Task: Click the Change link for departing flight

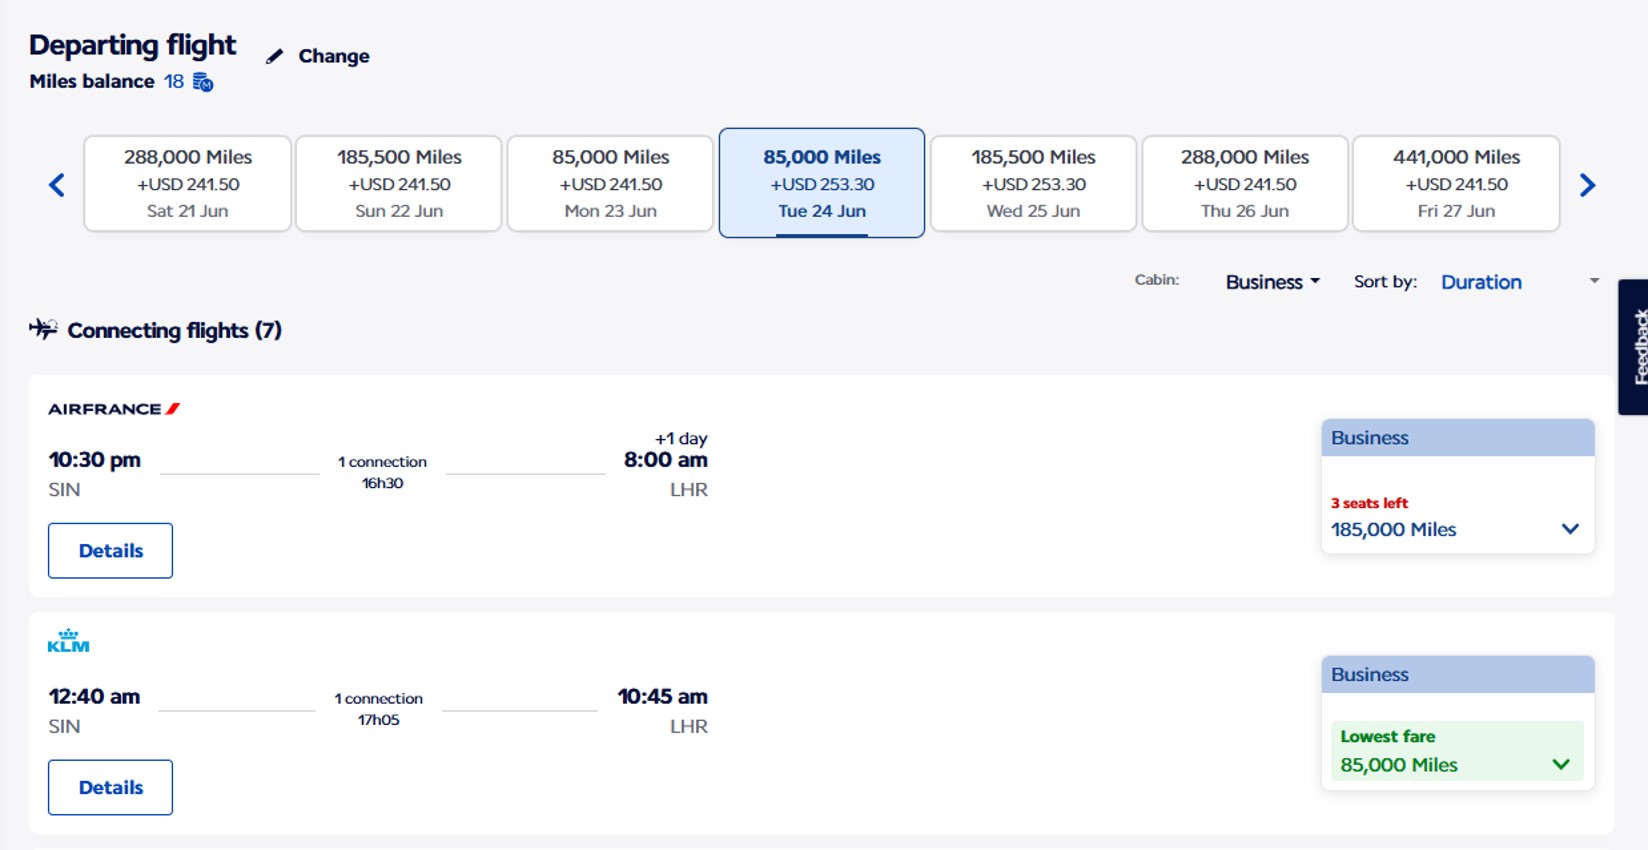Action: pyautogui.click(x=334, y=57)
